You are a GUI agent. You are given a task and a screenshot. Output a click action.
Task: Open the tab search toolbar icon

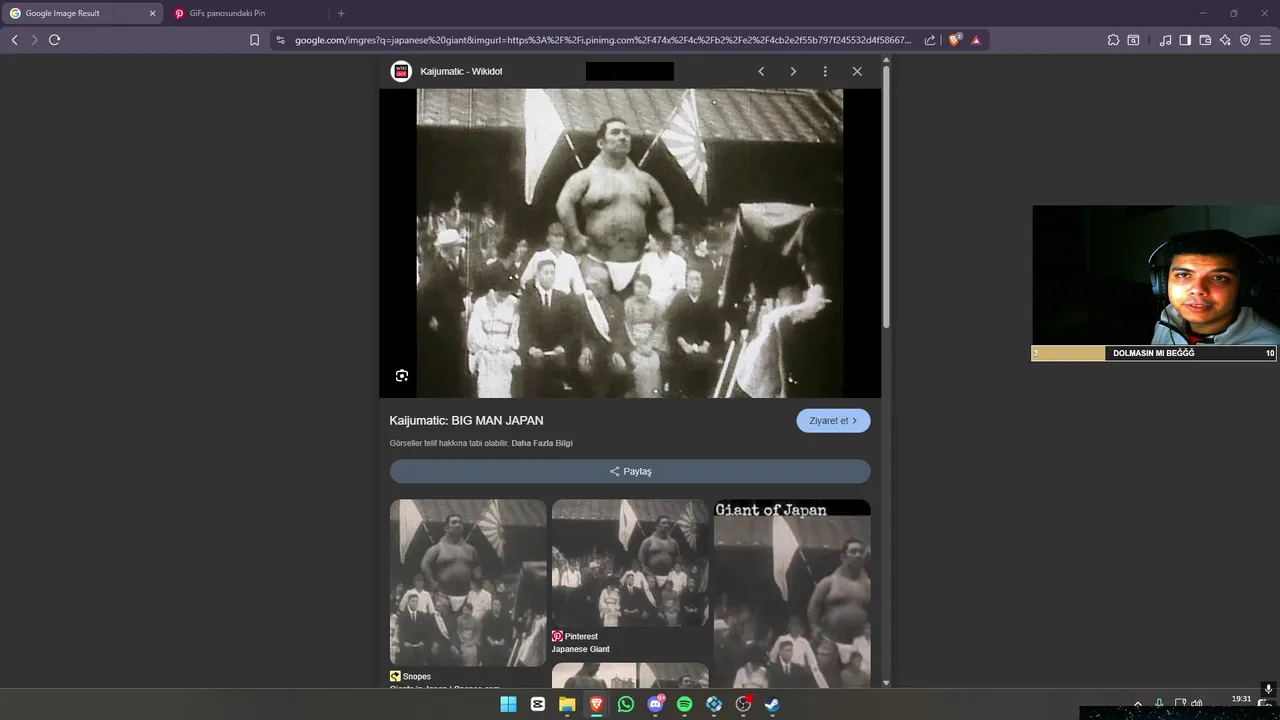[1133, 40]
